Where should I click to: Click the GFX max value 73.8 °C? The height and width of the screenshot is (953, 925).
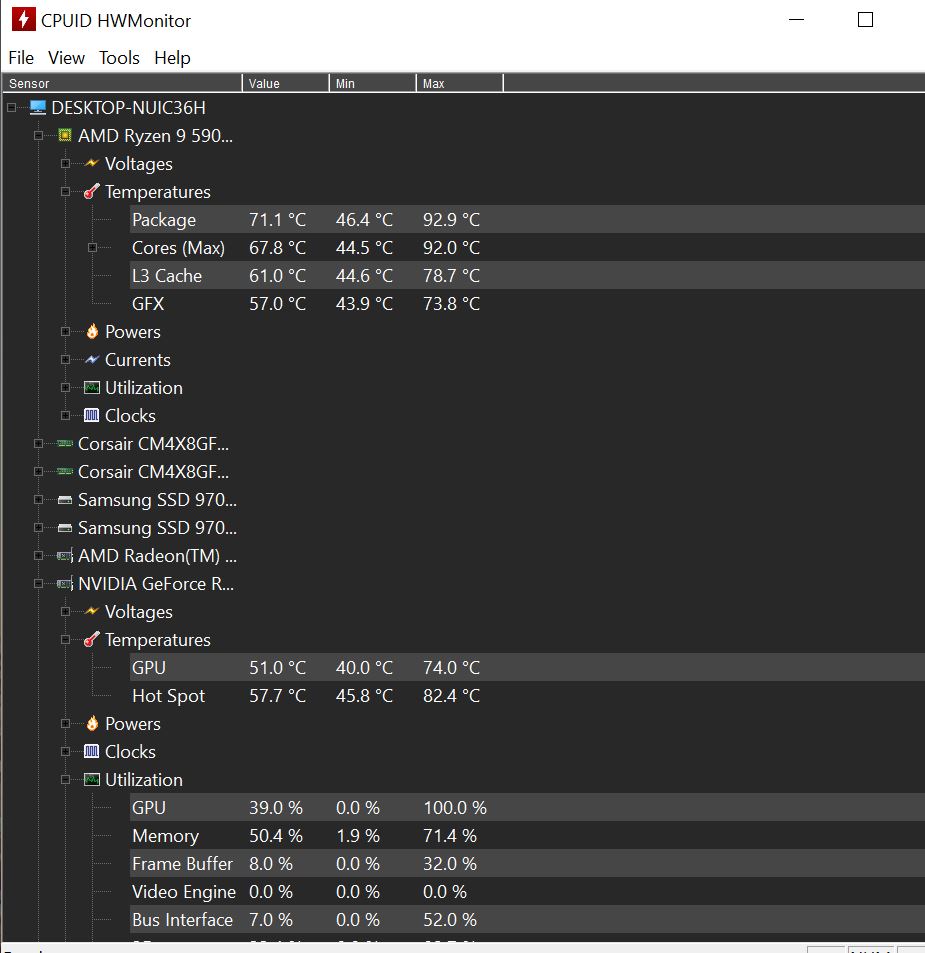(452, 303)
